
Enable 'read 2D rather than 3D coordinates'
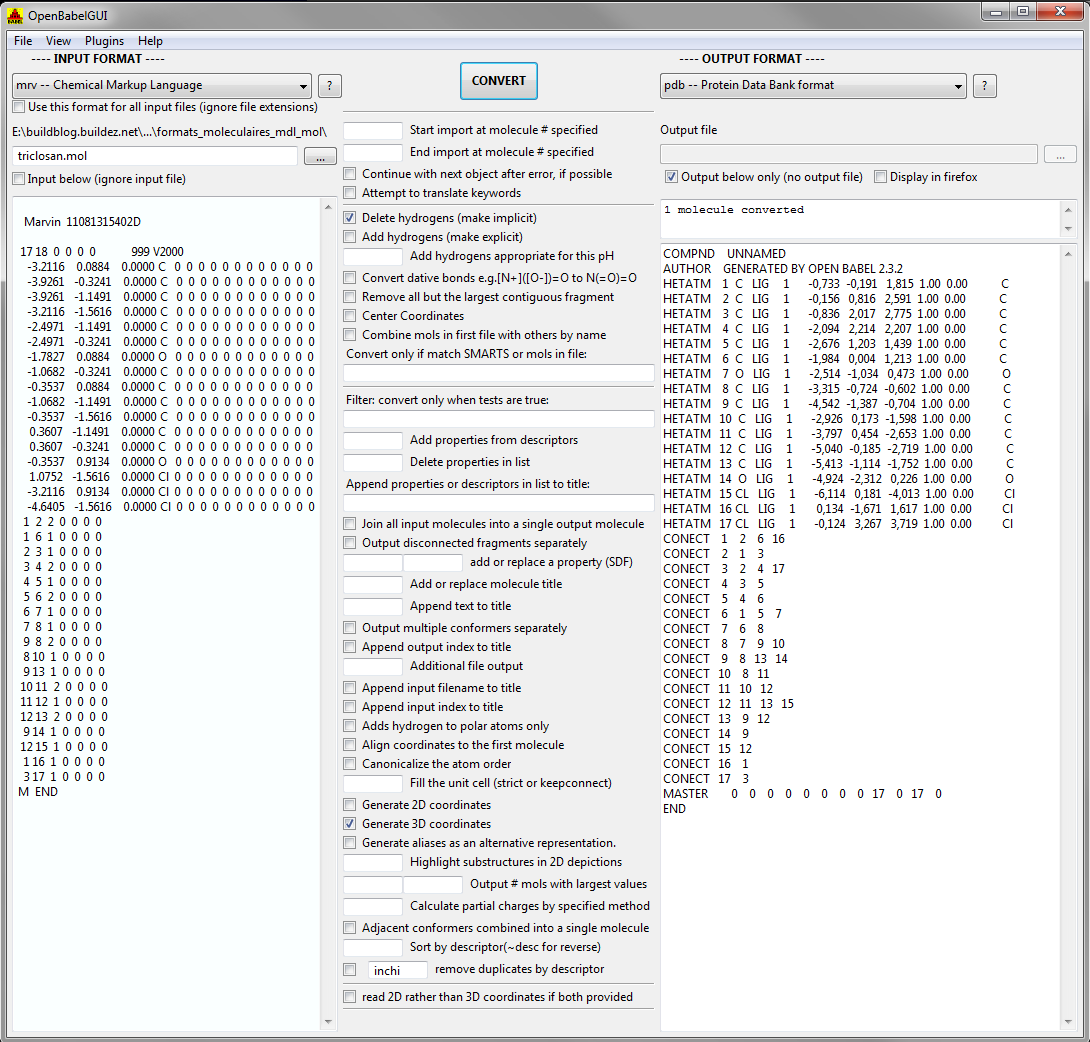tap(350, 997)
